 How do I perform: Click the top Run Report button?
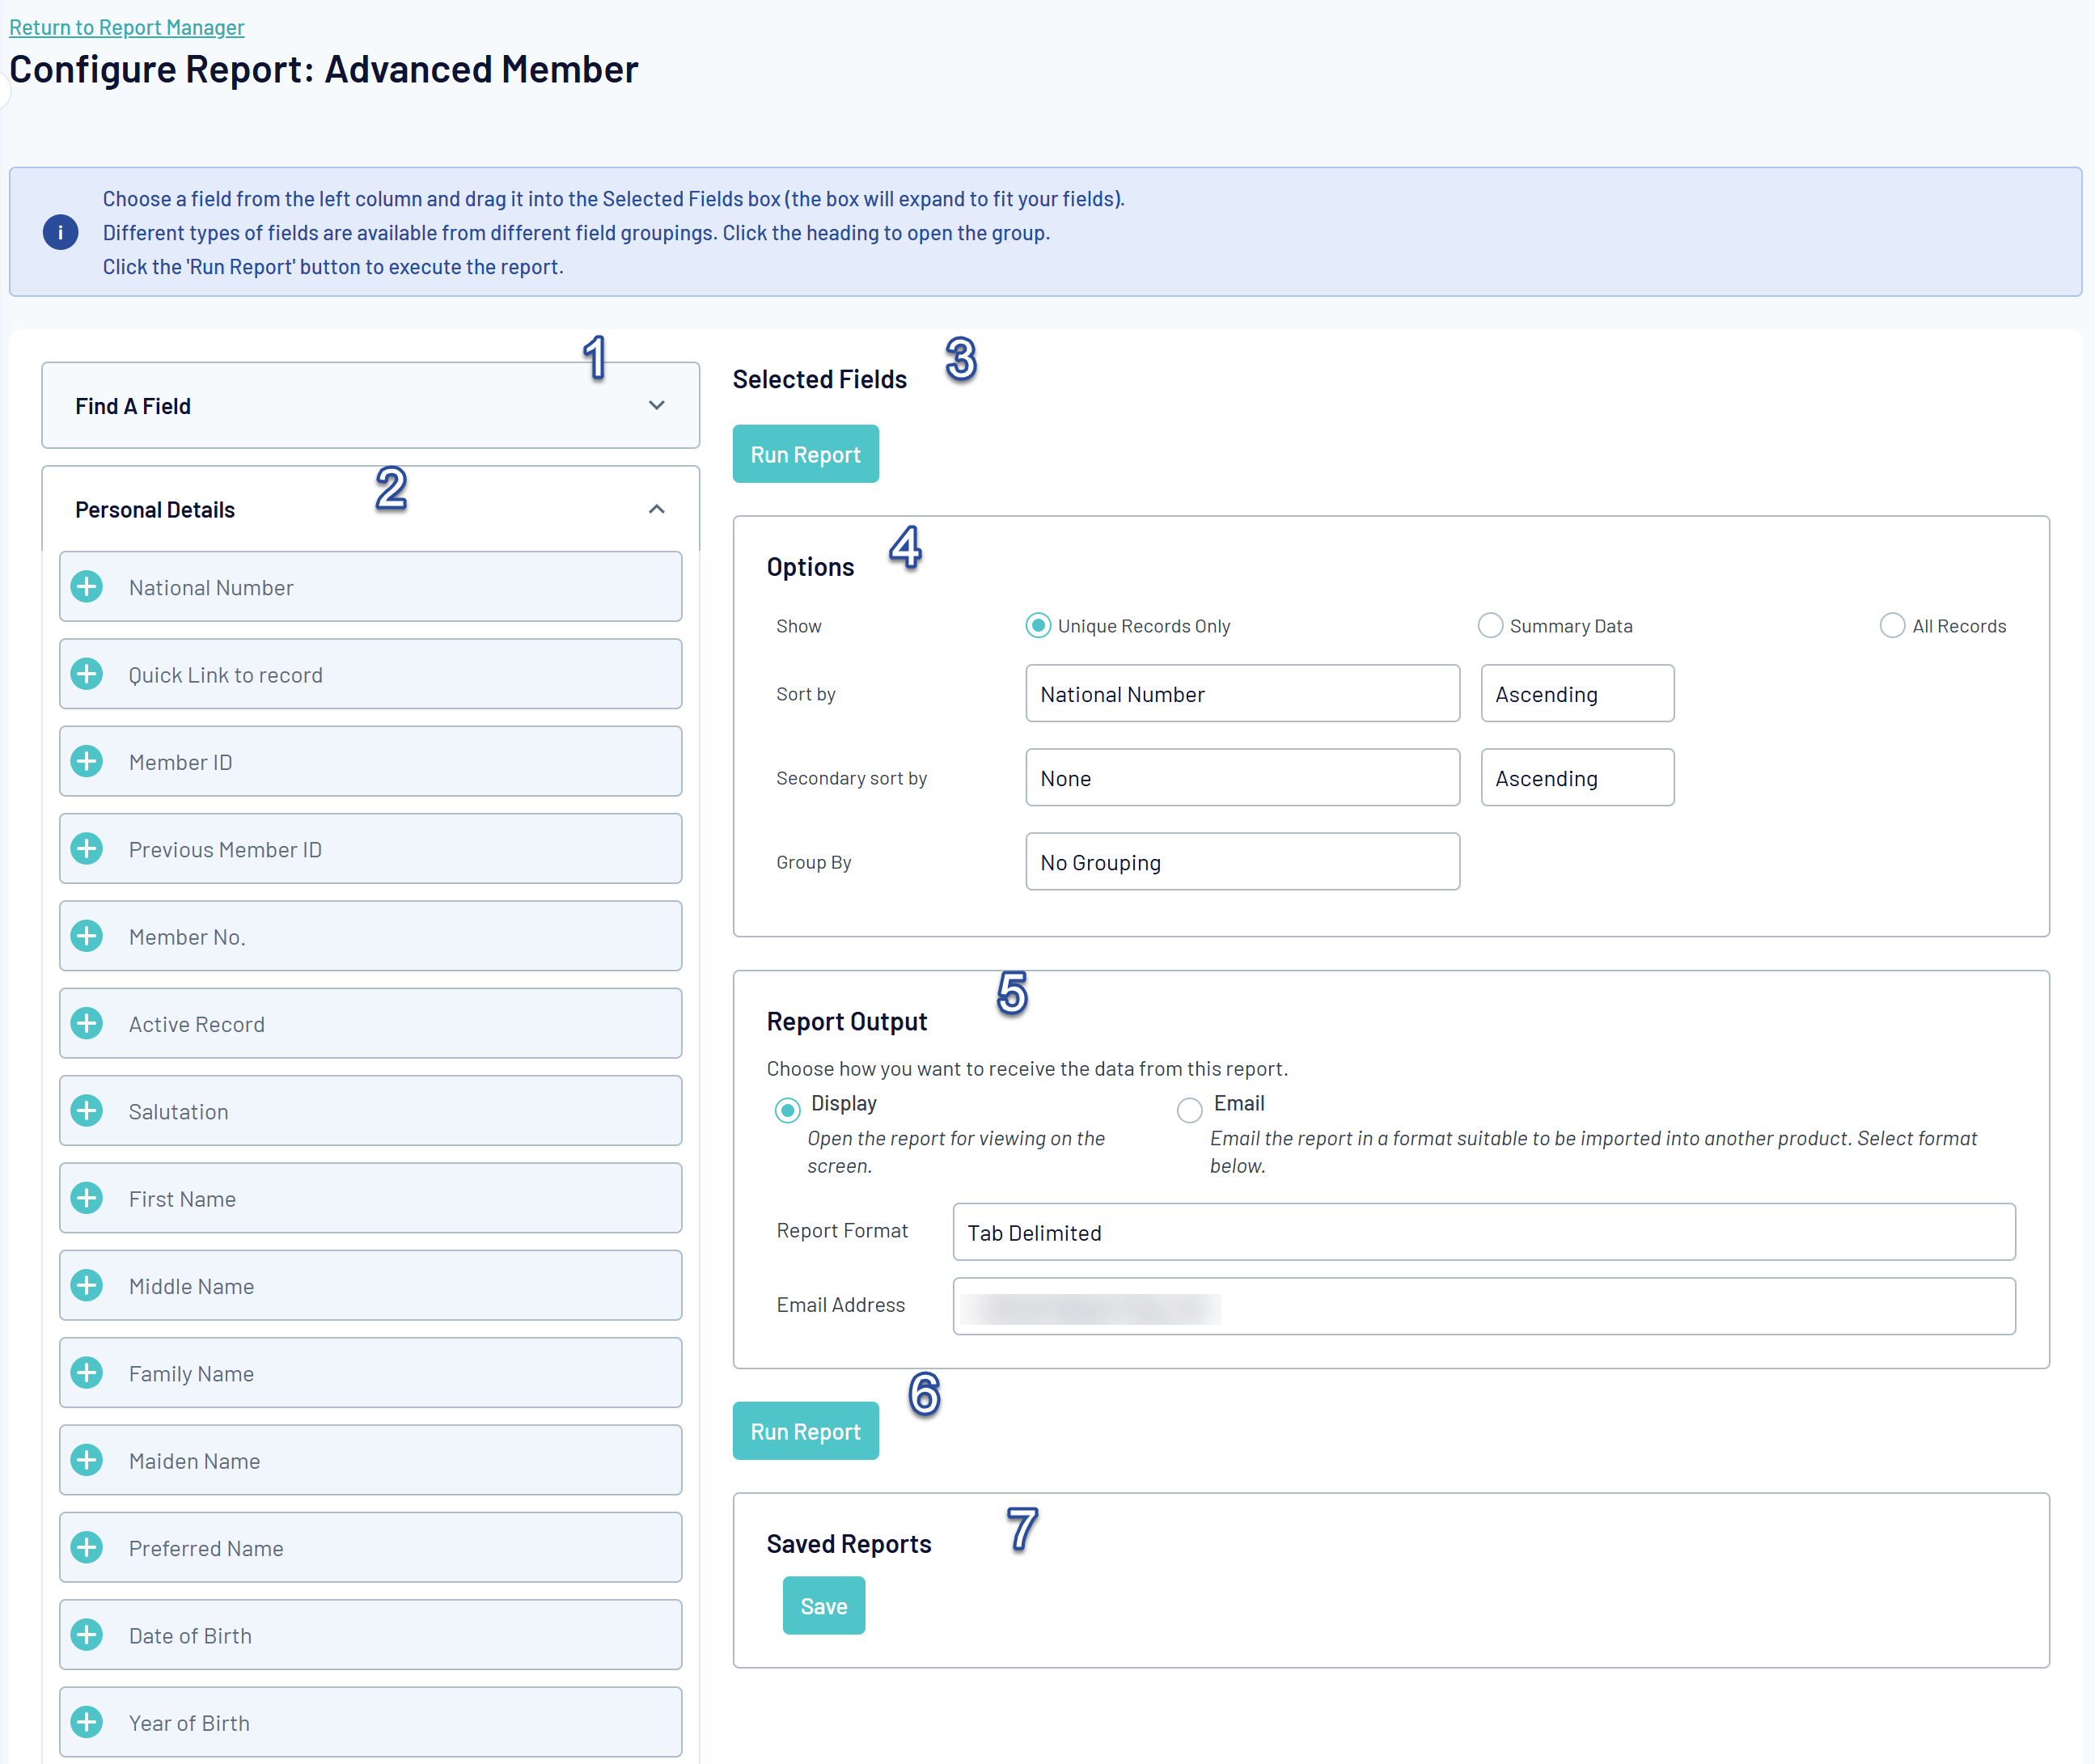point(805,454)
